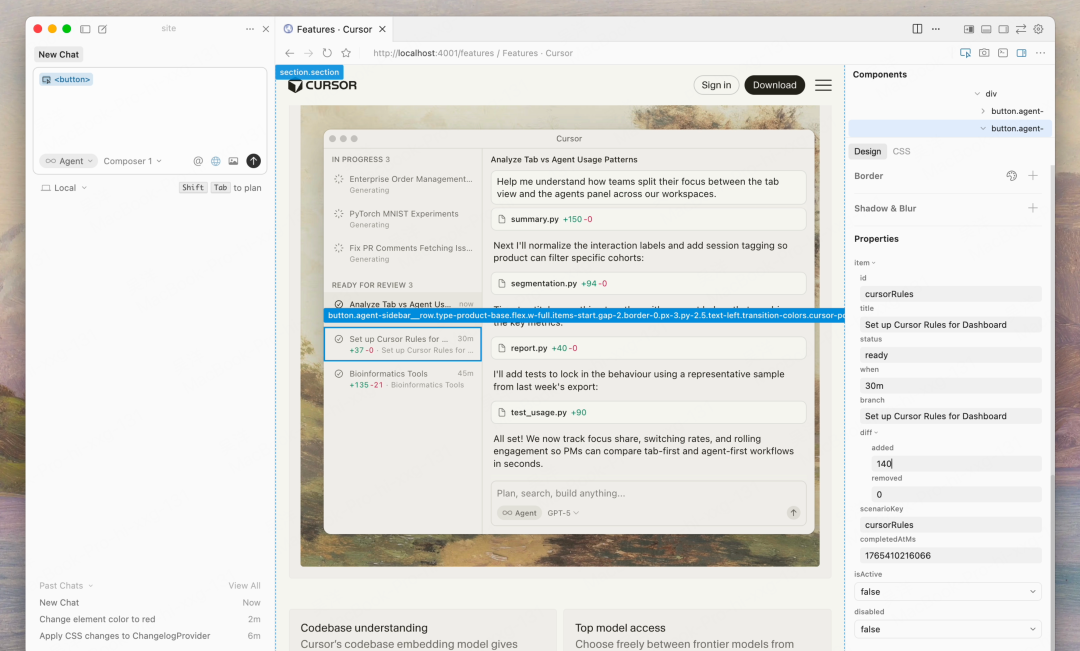Screen dimensions: 1080x651
Task: Click the CURSOR logo on the page
Action: tap(322, 85)
